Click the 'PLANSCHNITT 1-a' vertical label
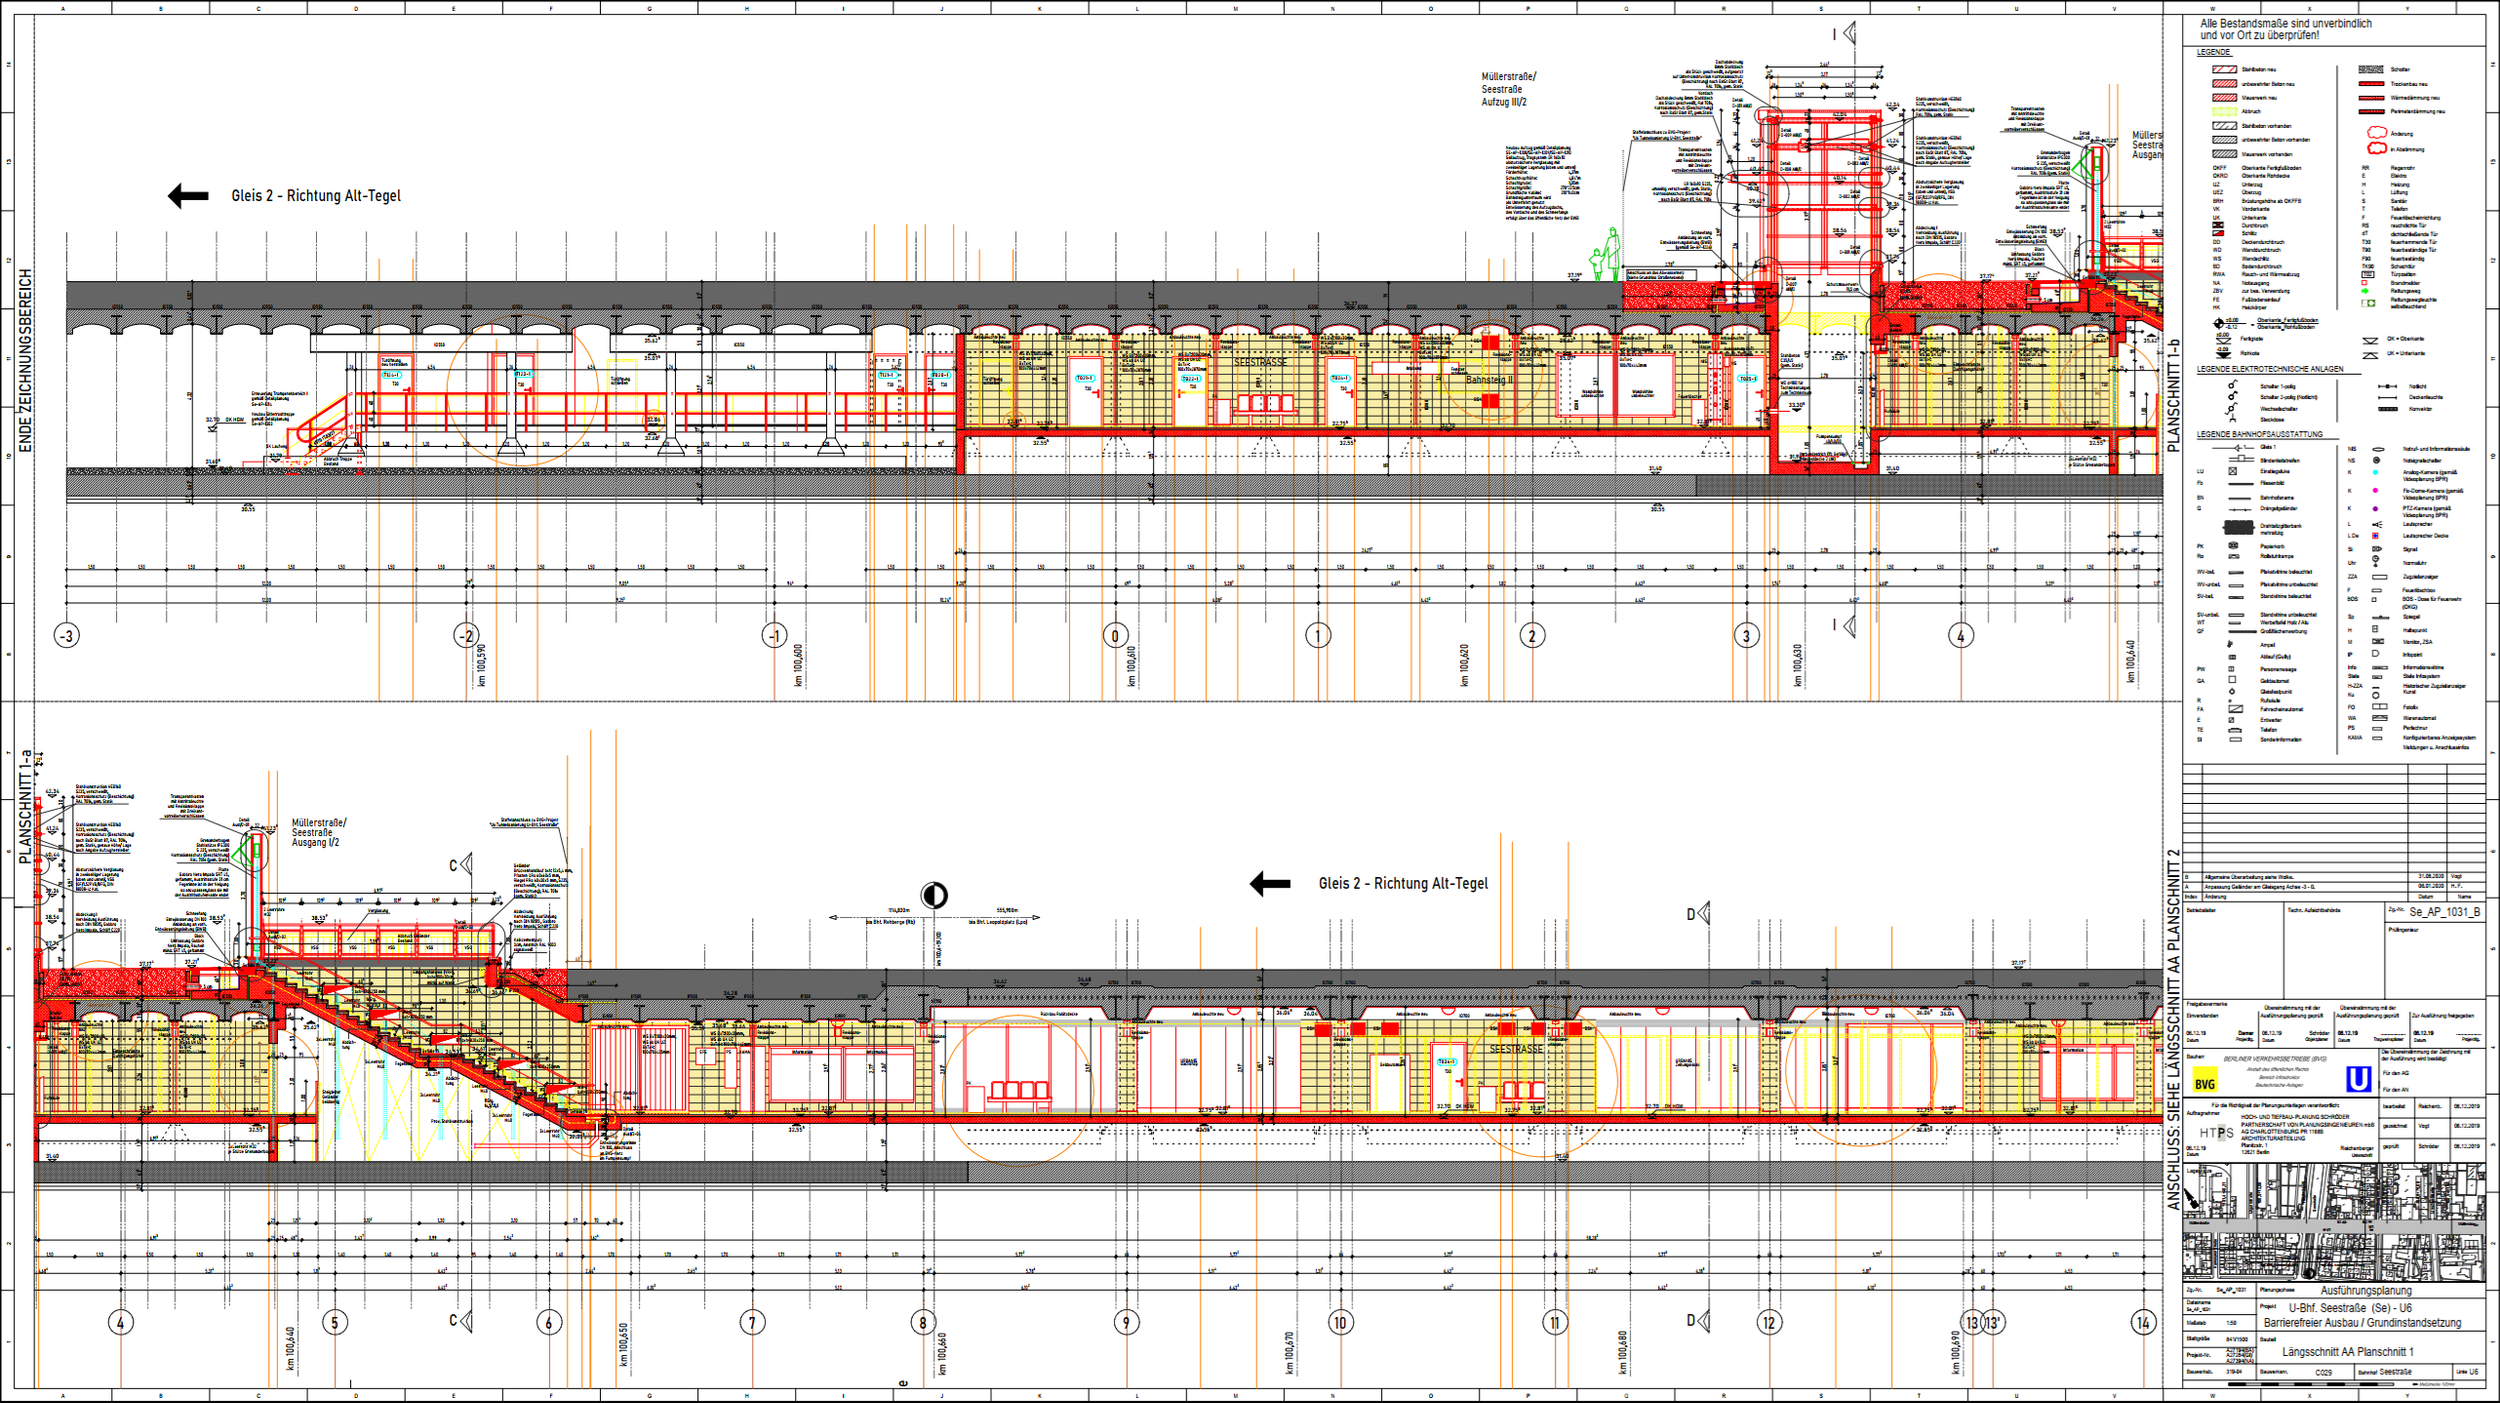 [26, 806]
